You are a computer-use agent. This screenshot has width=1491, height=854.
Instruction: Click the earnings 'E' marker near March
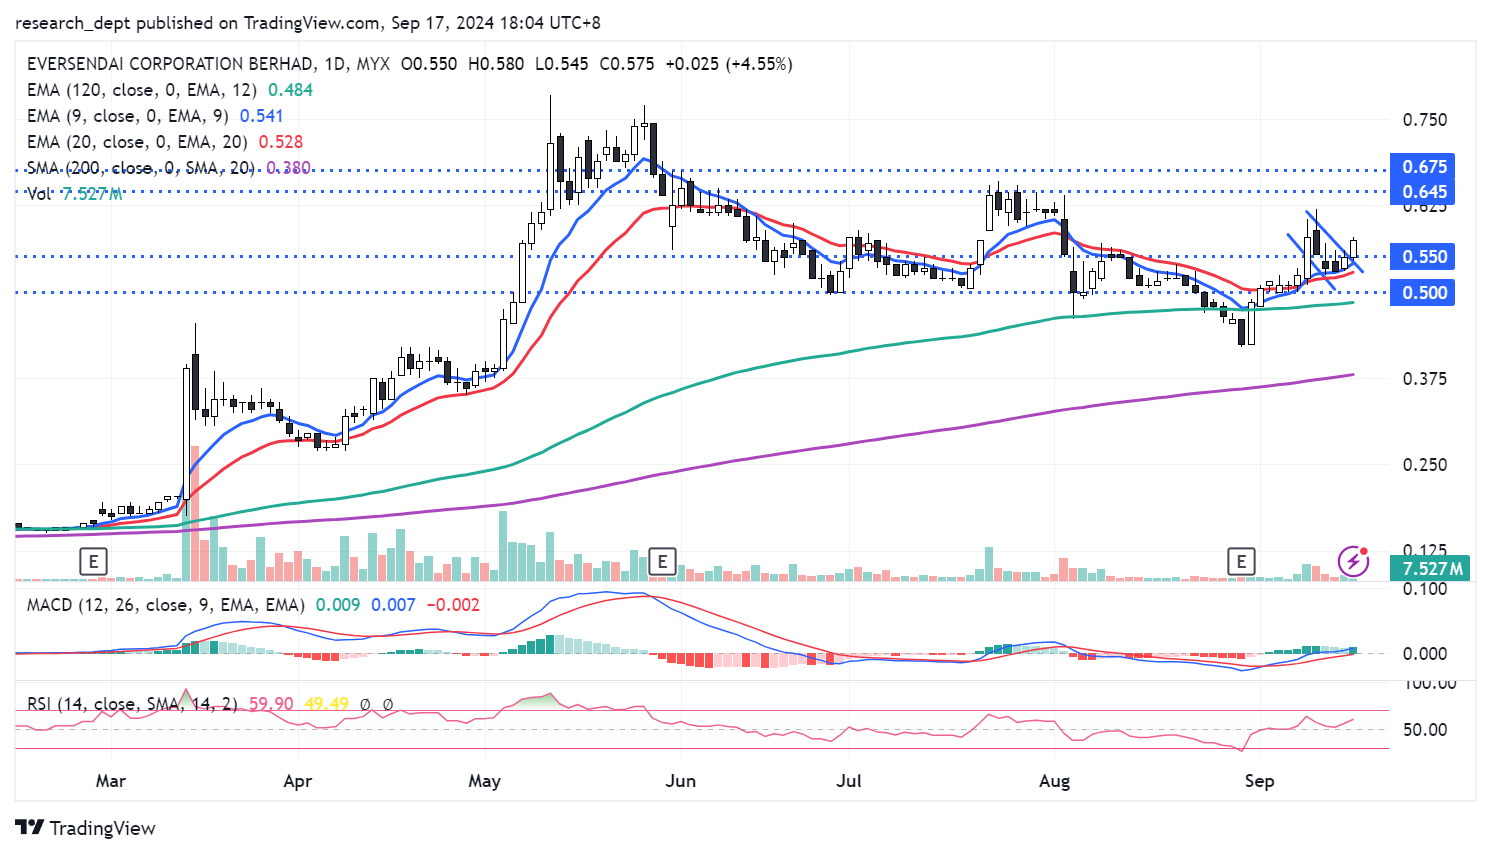[93, 562]
